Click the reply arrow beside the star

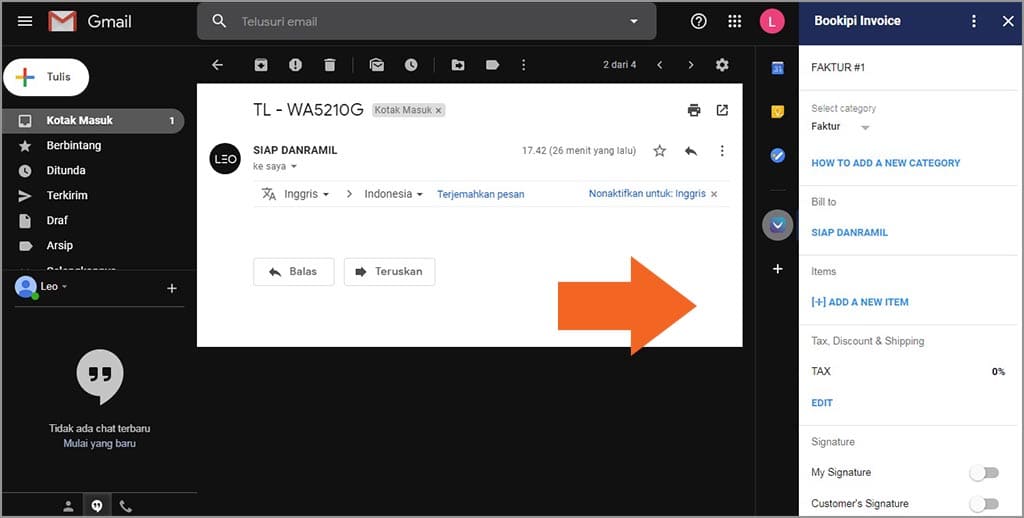pos(691,151)
